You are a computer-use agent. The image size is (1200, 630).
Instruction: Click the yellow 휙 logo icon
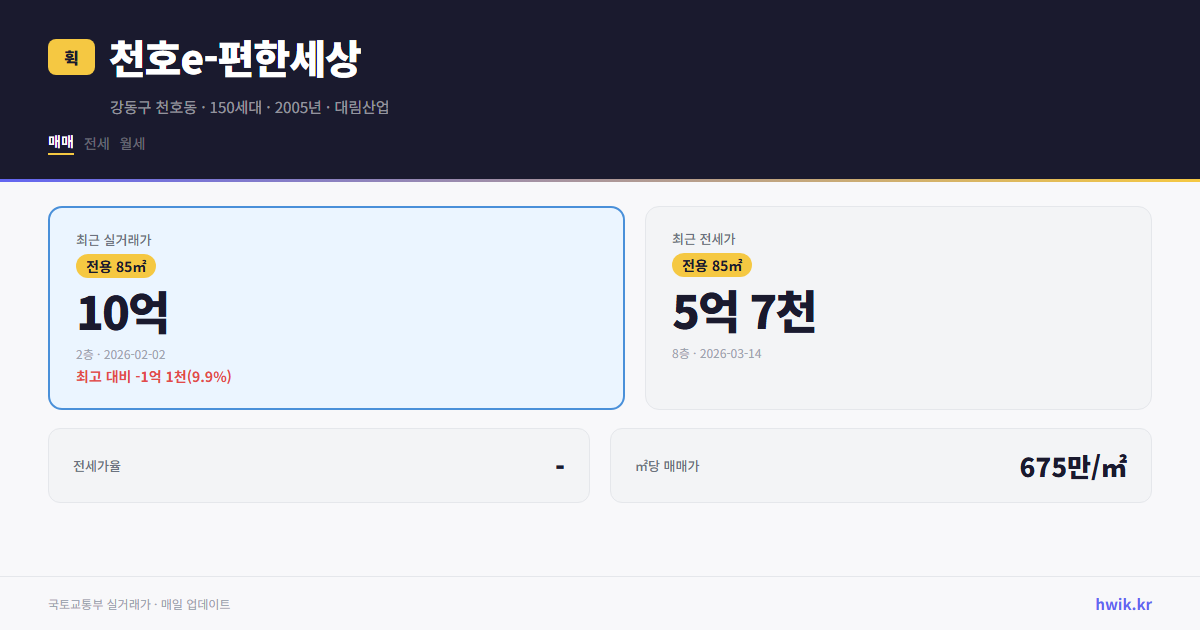click(71, 57)
